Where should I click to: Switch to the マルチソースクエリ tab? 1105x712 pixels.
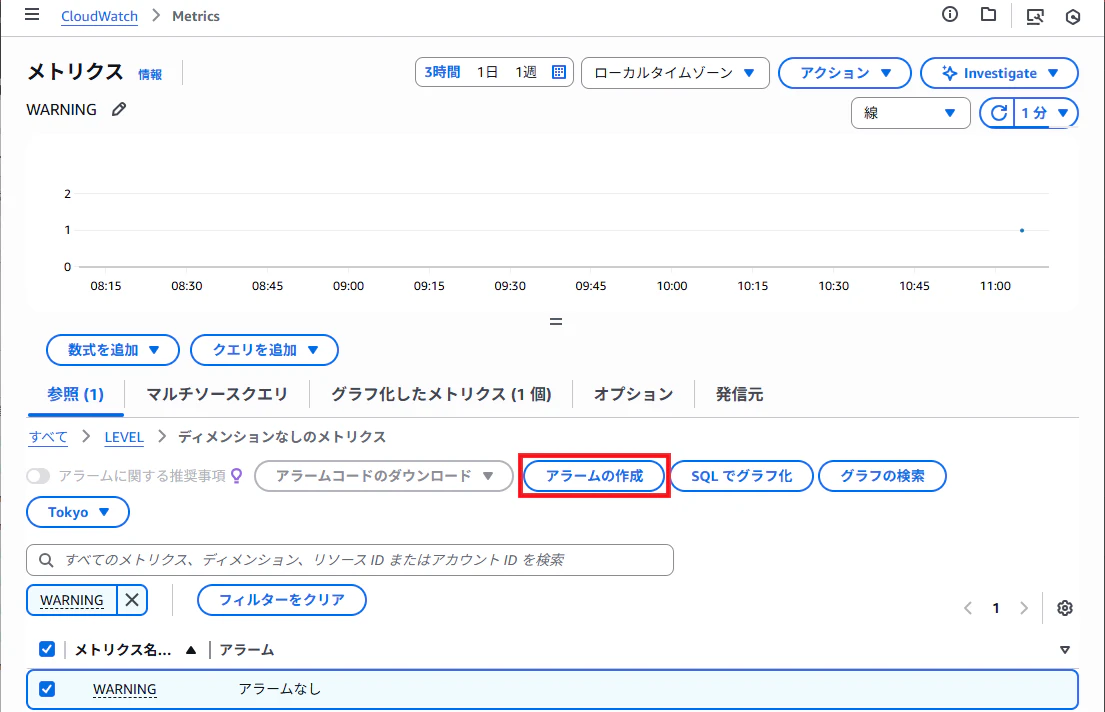(217, 394)
